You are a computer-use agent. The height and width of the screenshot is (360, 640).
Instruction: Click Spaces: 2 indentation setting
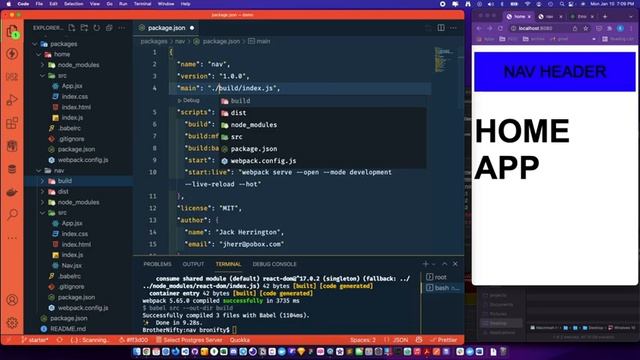[362, 340]
